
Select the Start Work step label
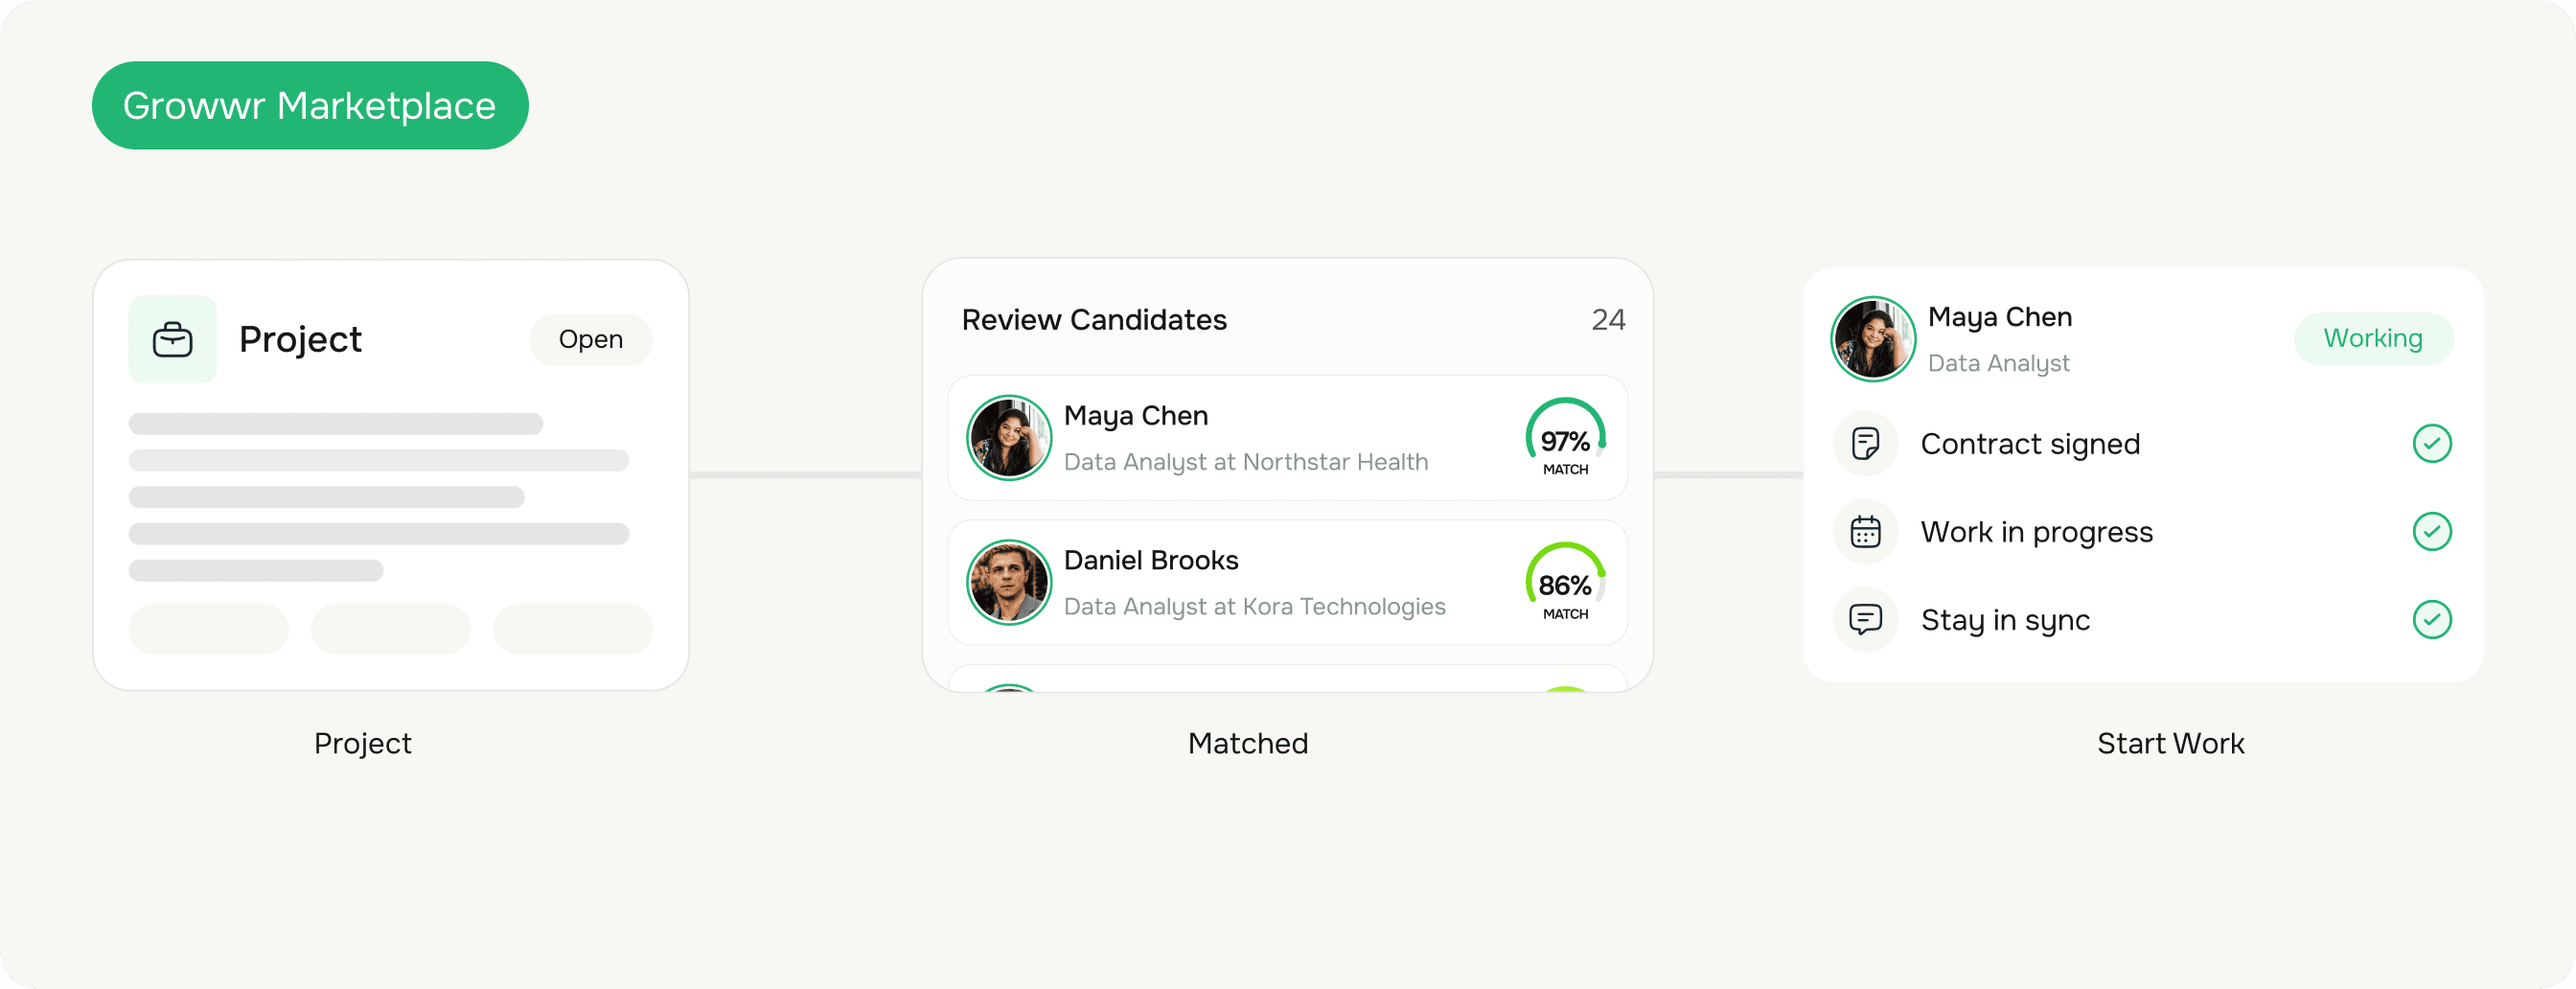click(2170, 743)
